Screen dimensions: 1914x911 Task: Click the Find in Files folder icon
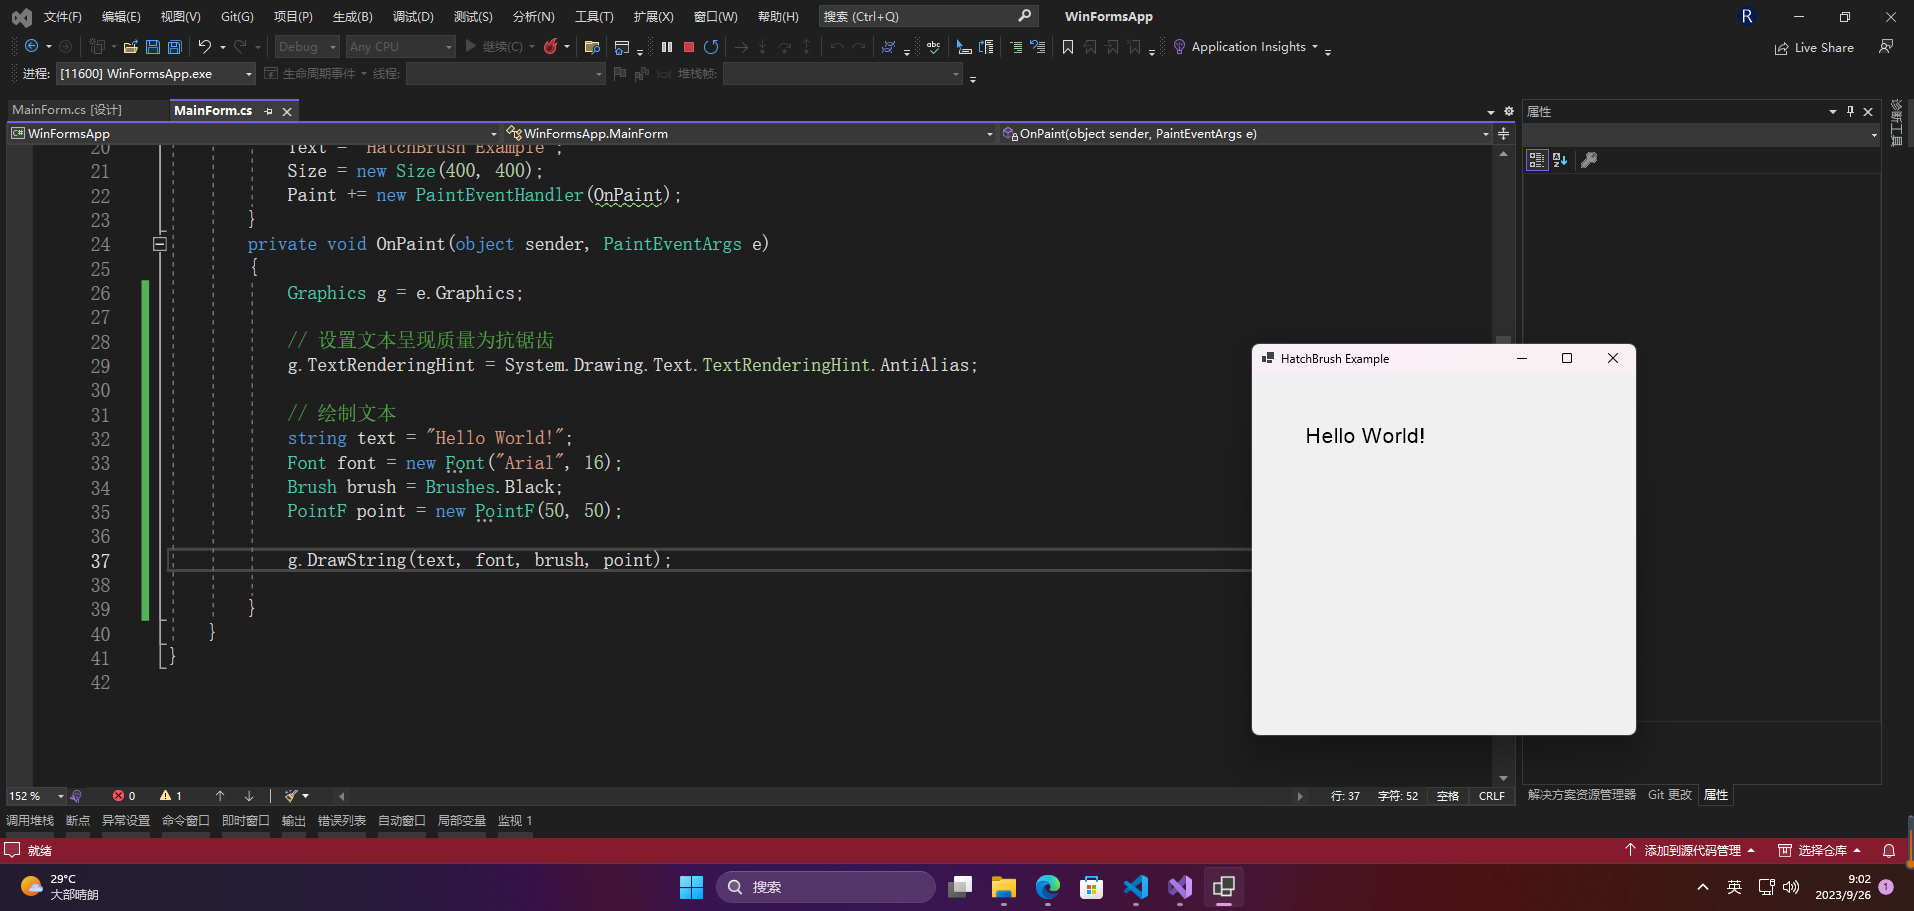click(592, 46)
